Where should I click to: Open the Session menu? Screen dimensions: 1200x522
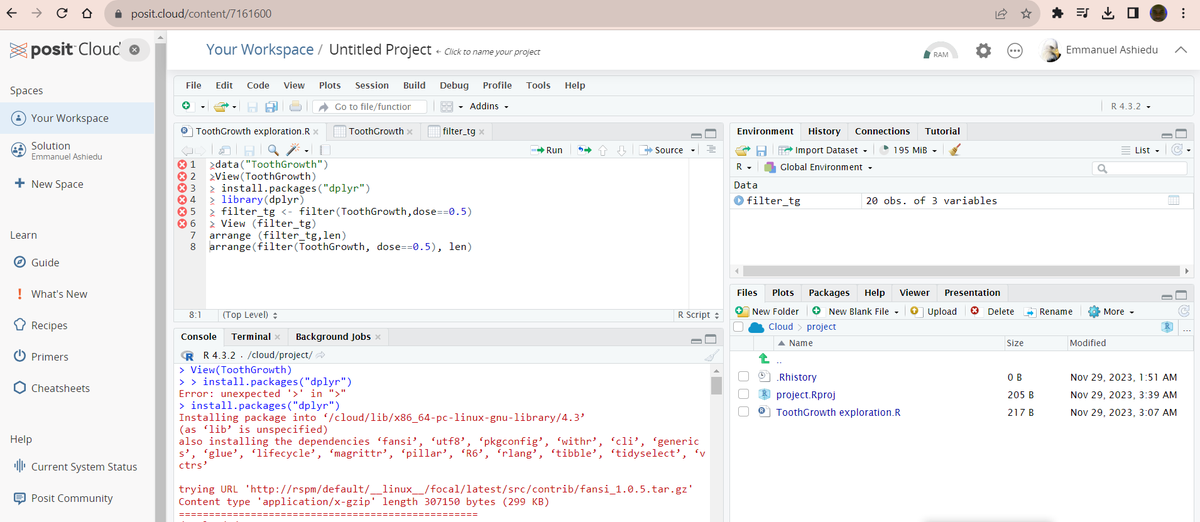[x=372, y=85]
